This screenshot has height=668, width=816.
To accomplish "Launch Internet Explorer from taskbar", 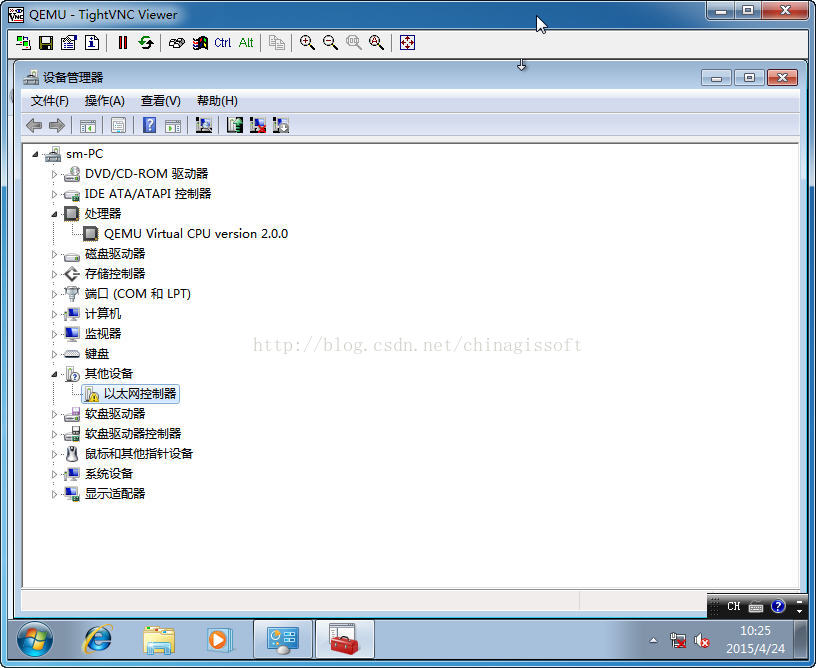I will (97, 639).
